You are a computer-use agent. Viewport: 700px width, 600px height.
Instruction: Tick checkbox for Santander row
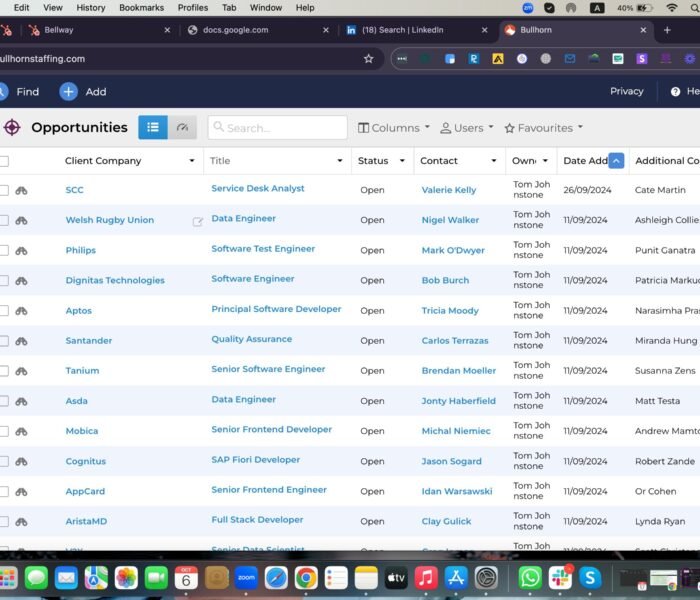(x=4, y=341)
